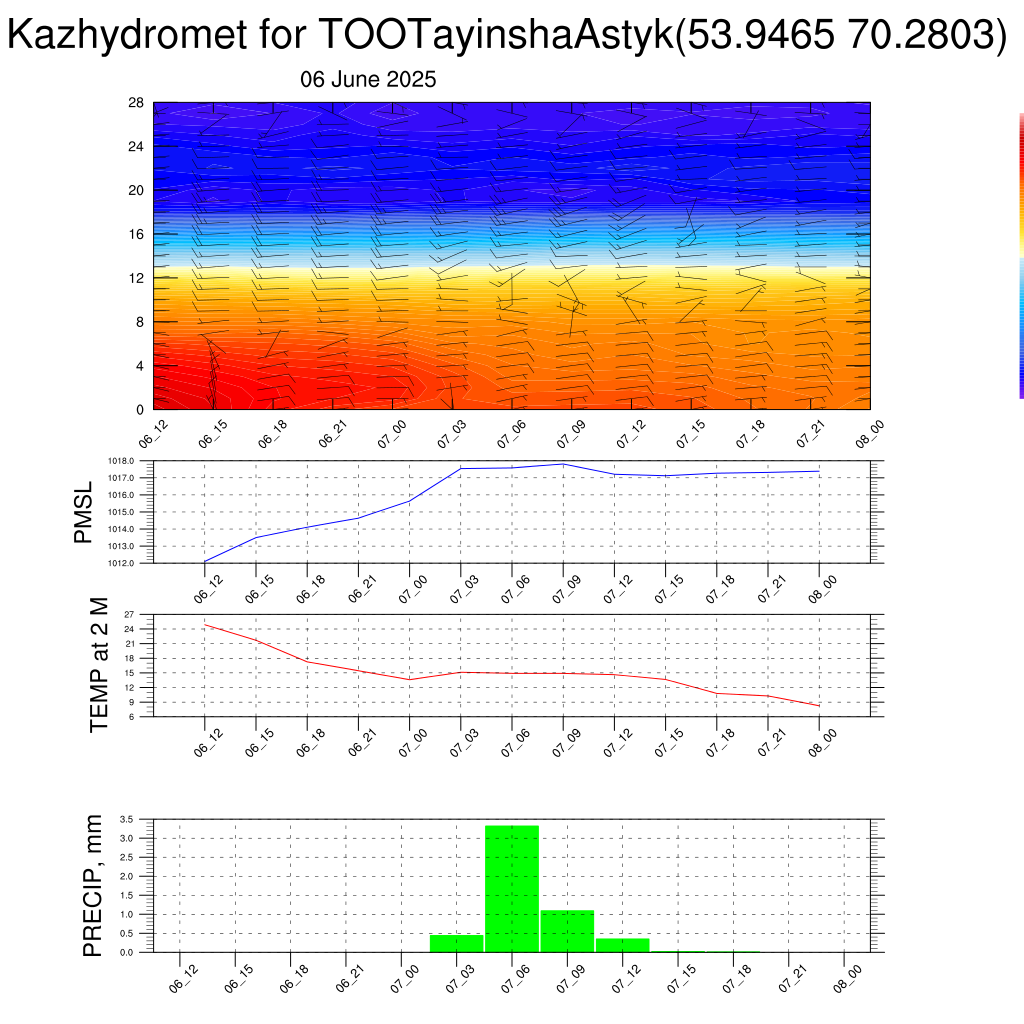
Task: Click the 27 value on TEMP axis
Action: tap(129, 615)
